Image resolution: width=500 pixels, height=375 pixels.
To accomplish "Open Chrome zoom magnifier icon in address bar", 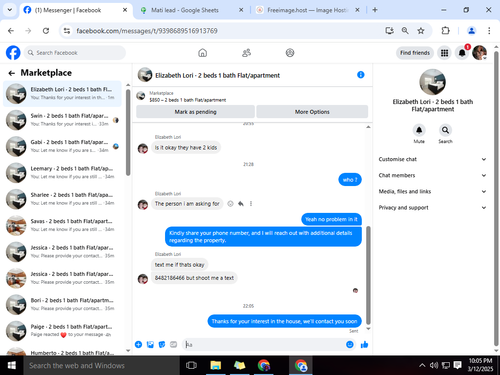I will pyautogui.click(x=405, y=31).
